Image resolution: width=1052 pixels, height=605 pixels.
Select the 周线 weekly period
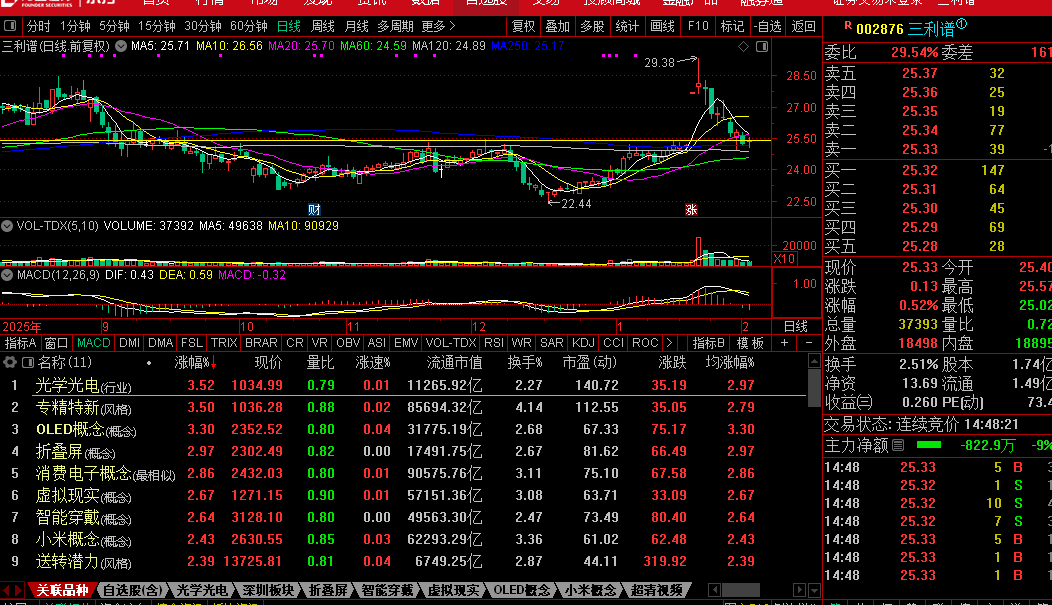pos(323,26)
